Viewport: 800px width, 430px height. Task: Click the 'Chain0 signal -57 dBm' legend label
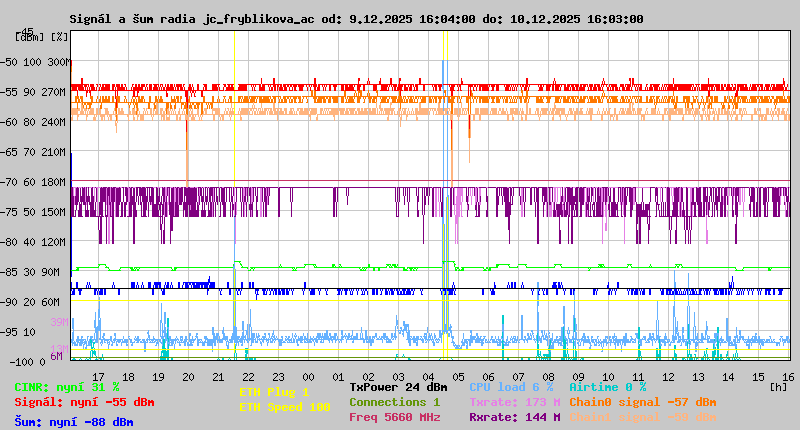pos(642,402)
